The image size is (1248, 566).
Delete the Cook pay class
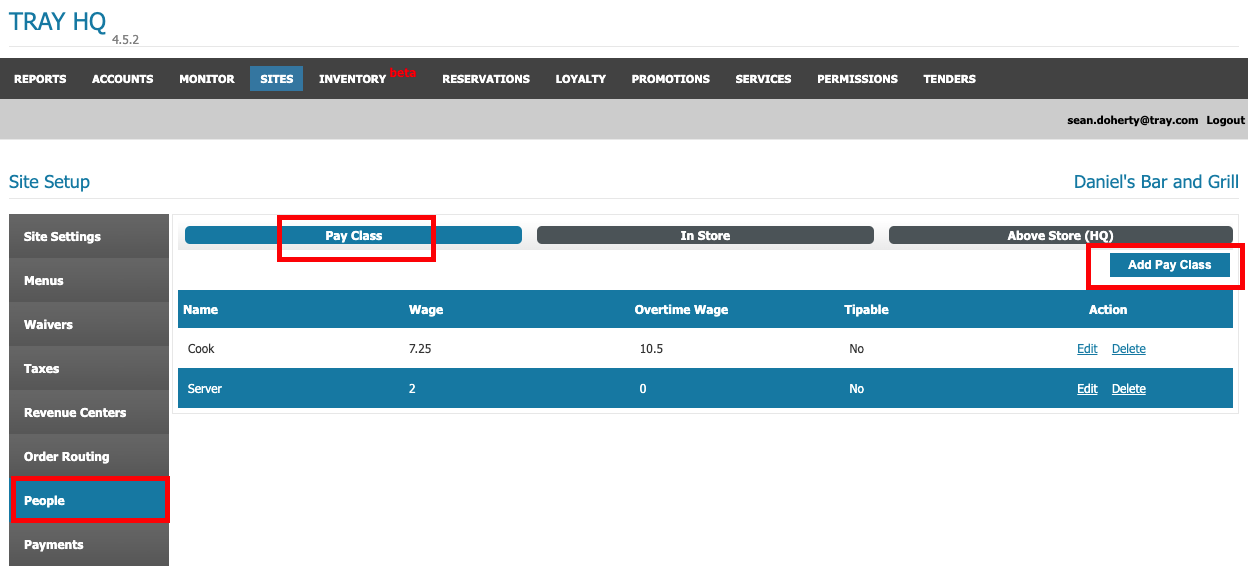(1128, 349)
